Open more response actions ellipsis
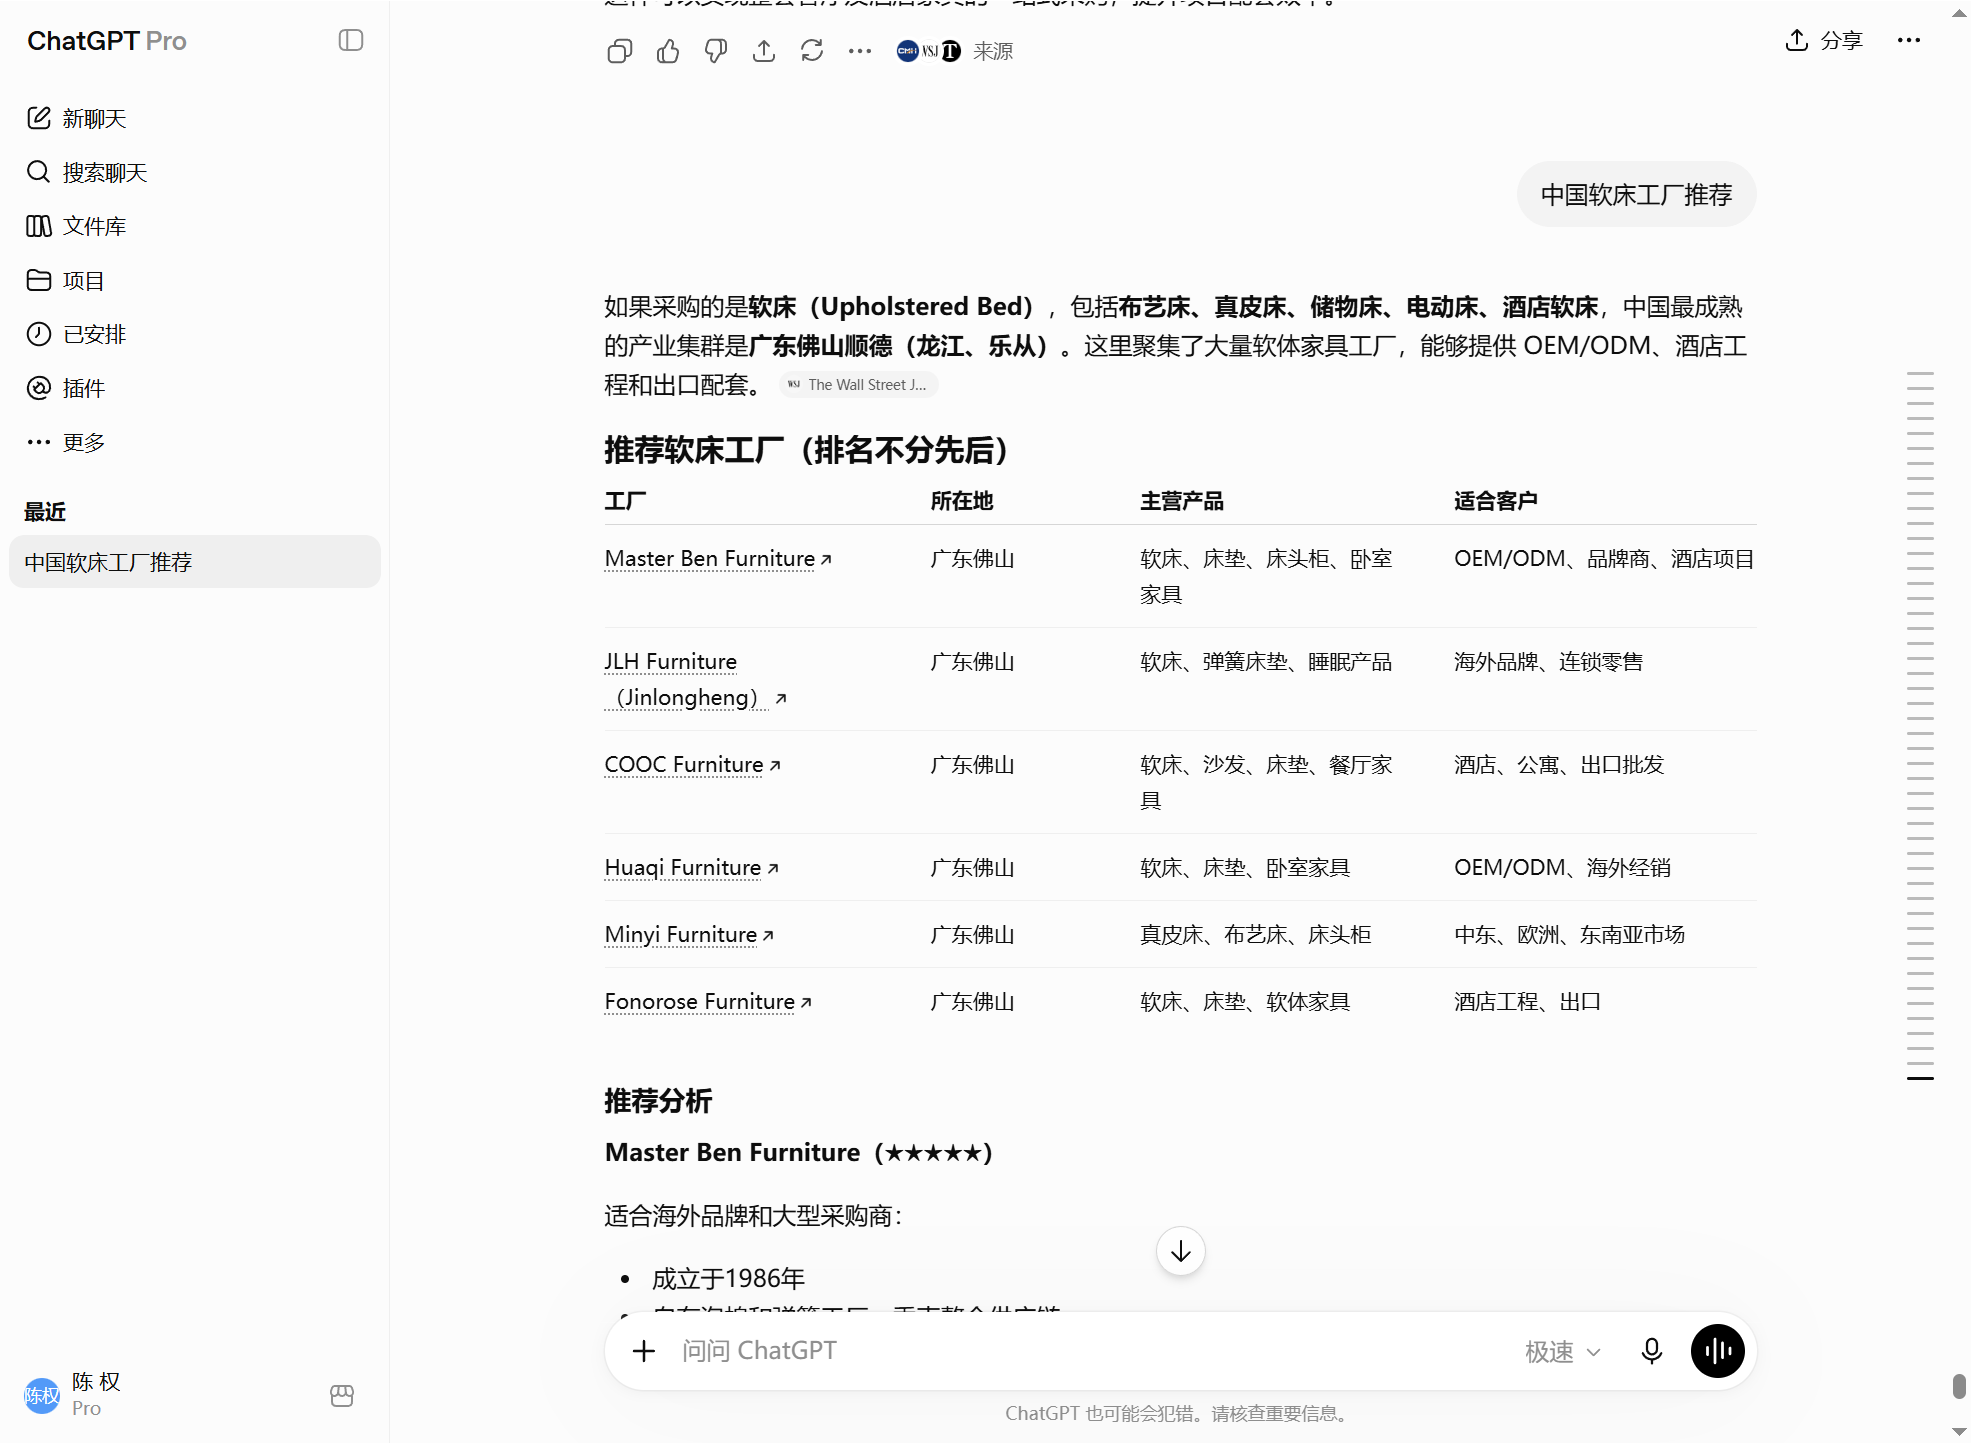Image resolution: width=1971 pixels, height=1443 pixels. (860, 51)
